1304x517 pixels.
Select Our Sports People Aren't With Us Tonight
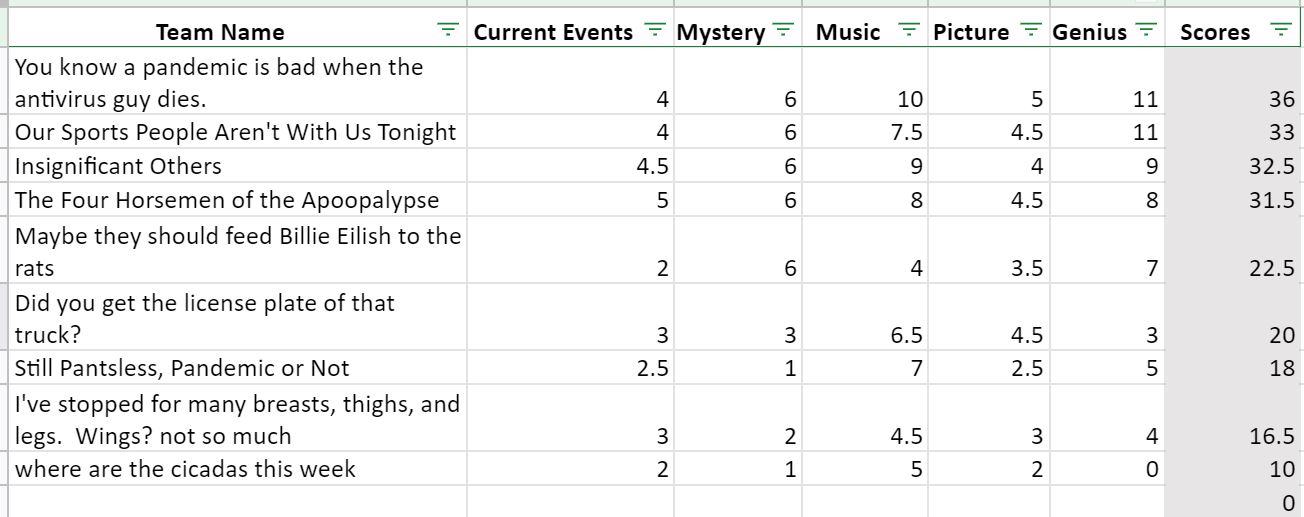click(x=238, y=132)
